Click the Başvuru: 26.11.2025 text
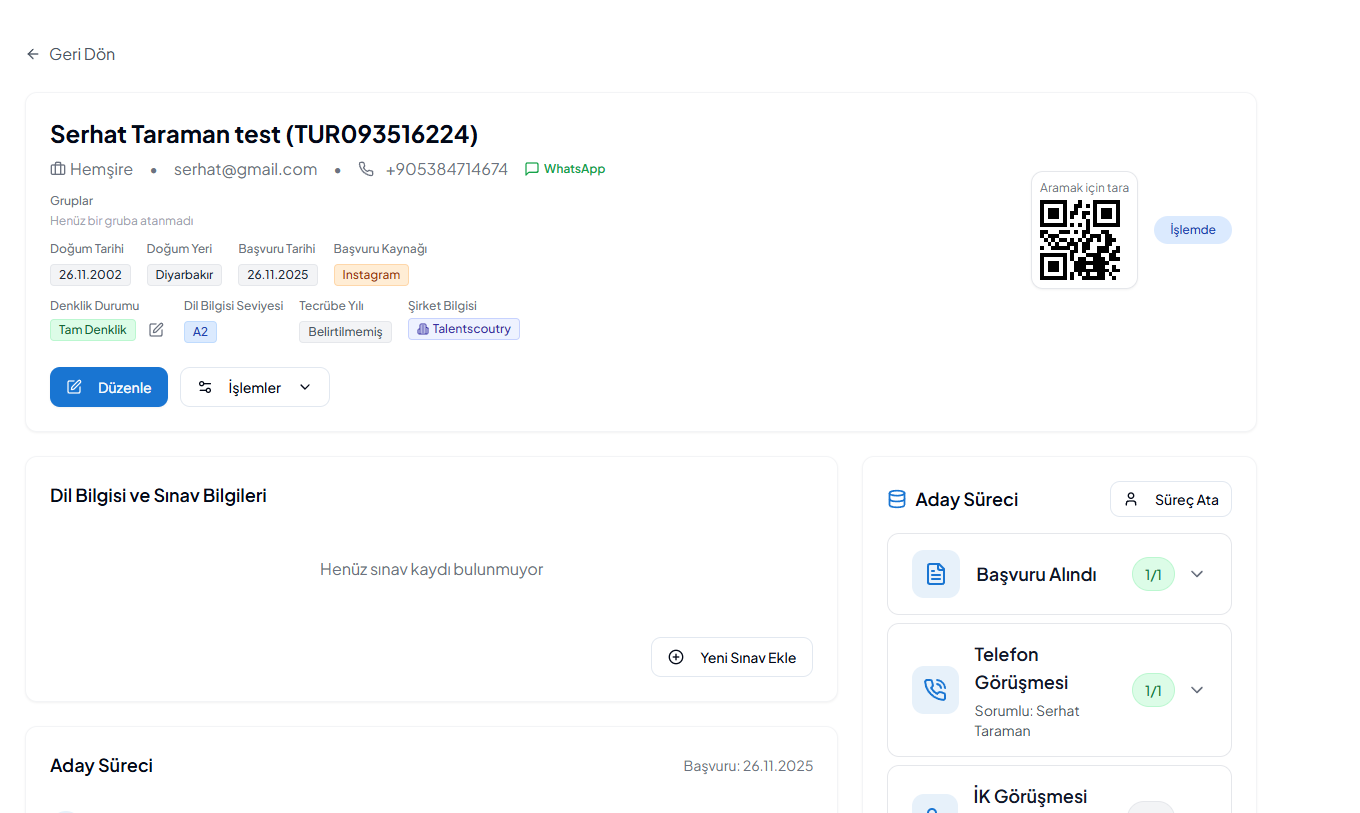 pos(749,766)
